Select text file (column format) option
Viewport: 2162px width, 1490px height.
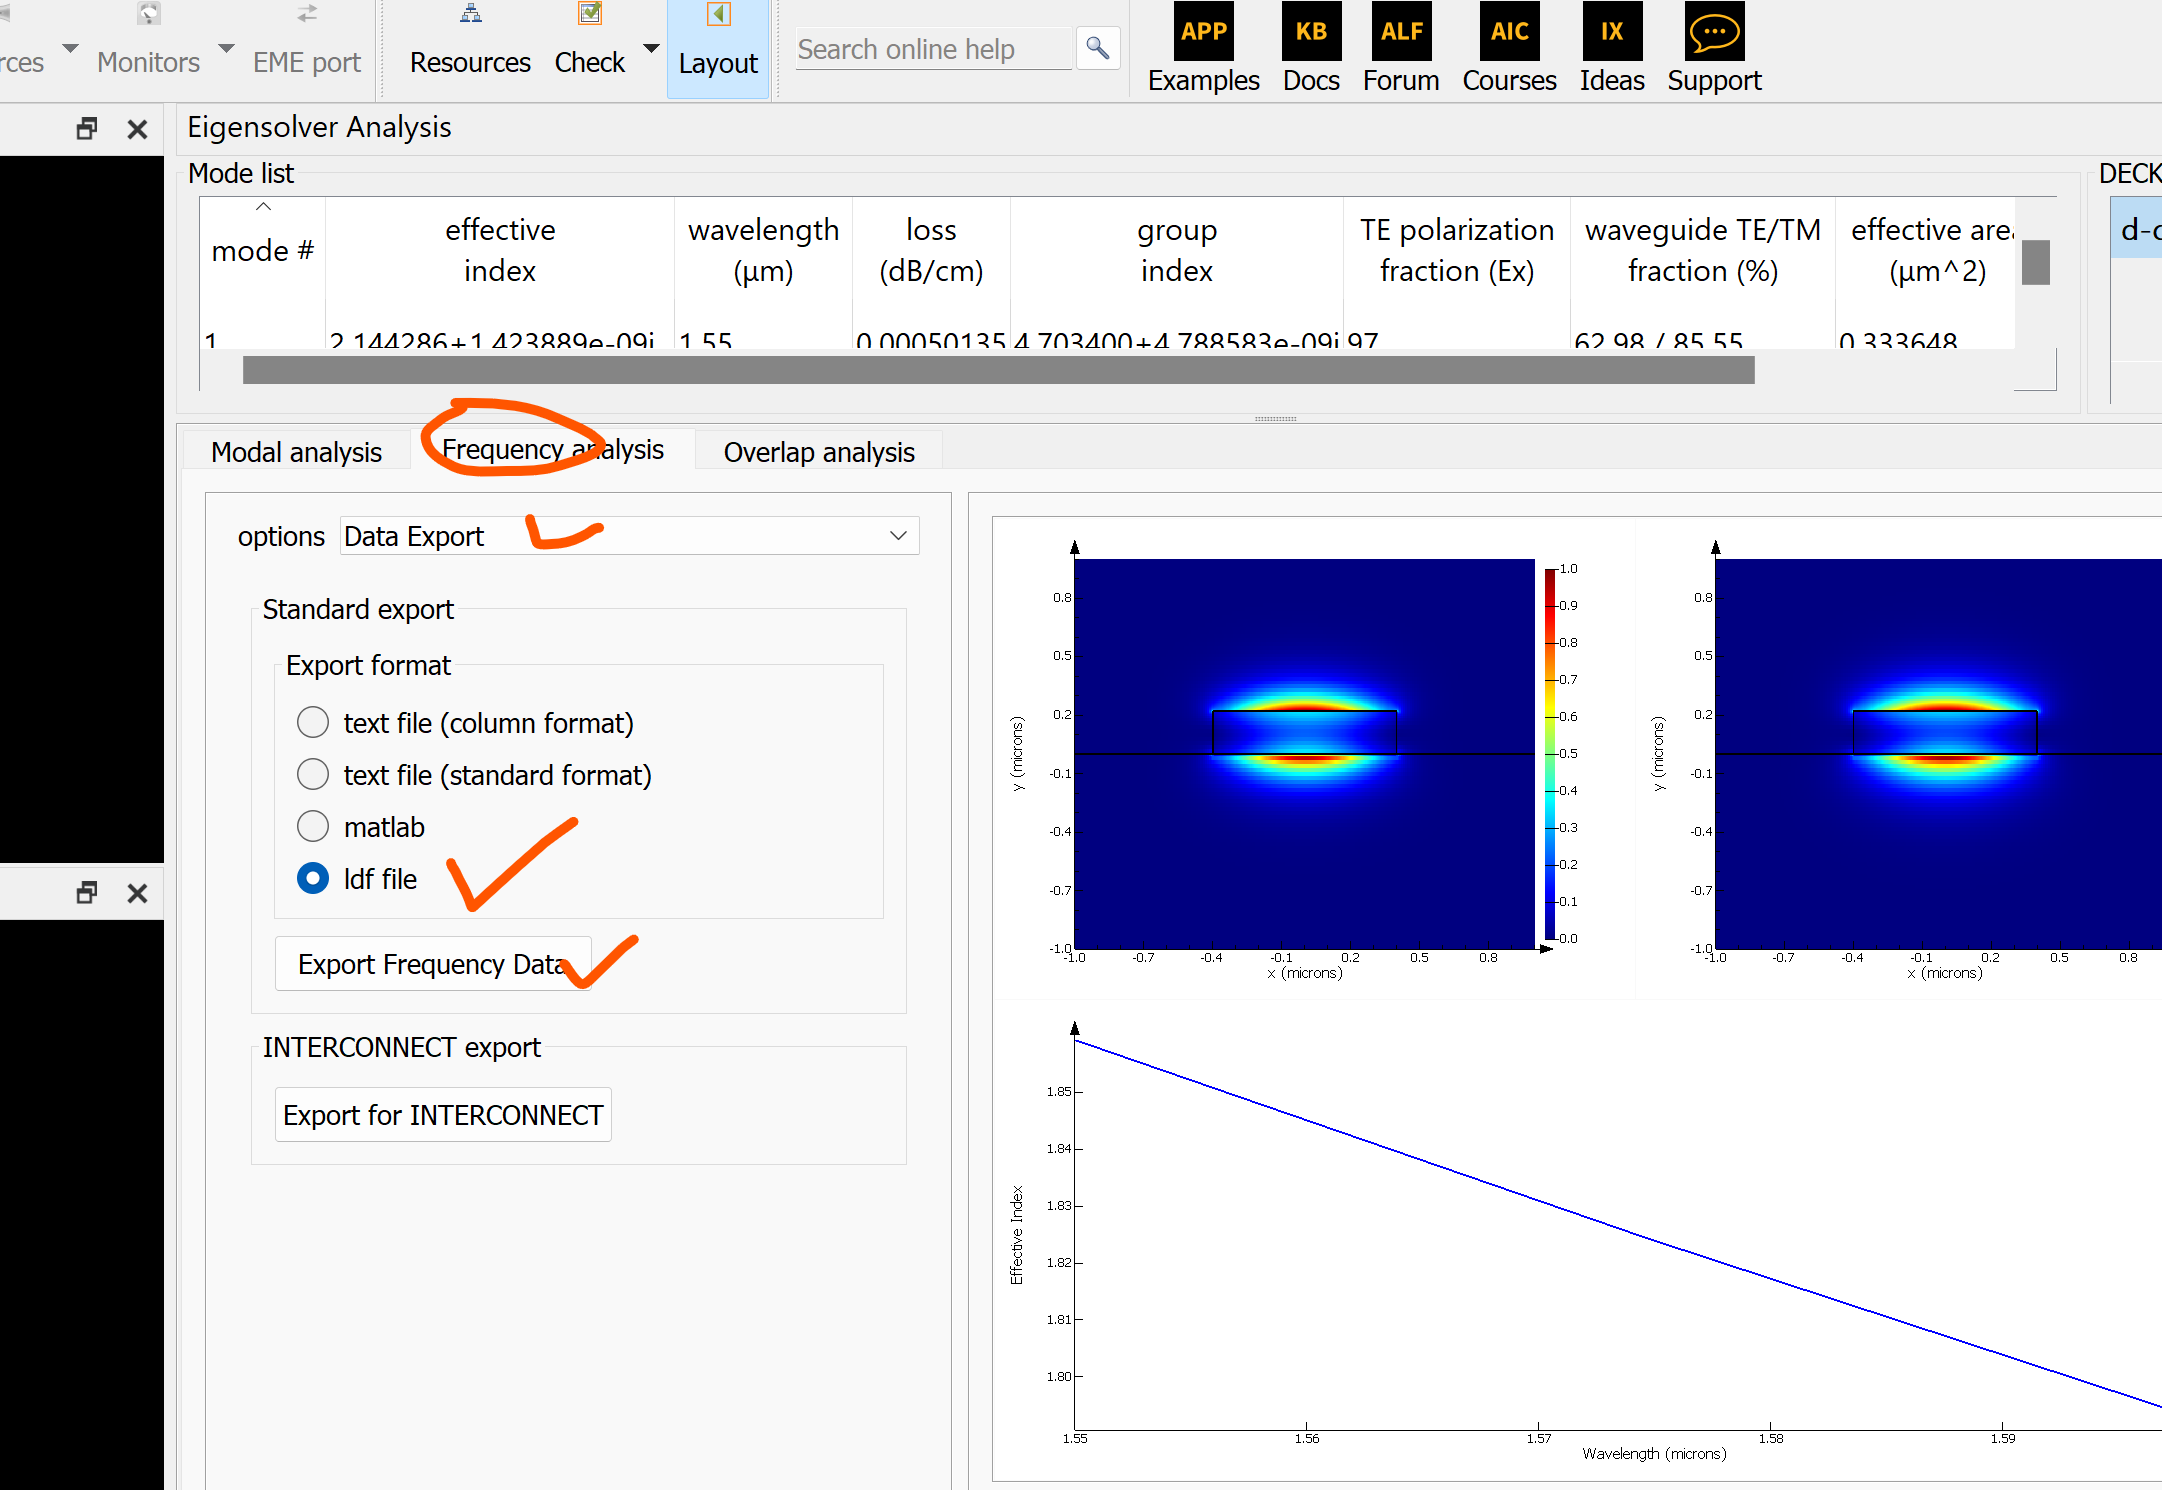[313, 722]
